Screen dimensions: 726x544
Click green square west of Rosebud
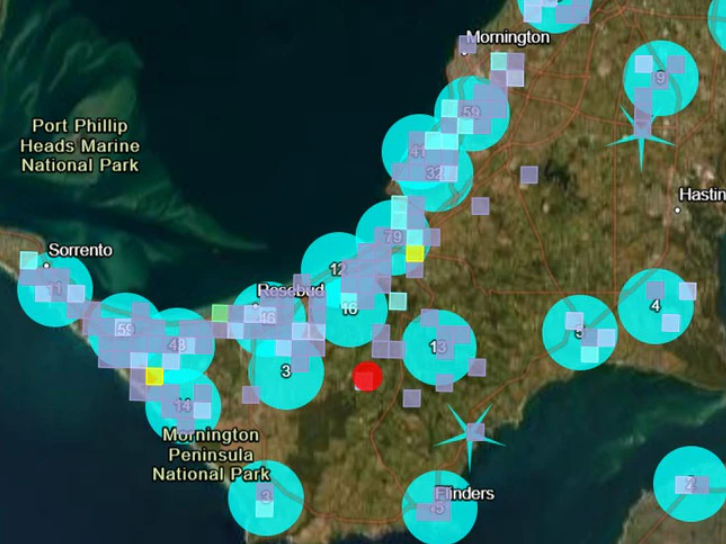[x=220, y=314]
